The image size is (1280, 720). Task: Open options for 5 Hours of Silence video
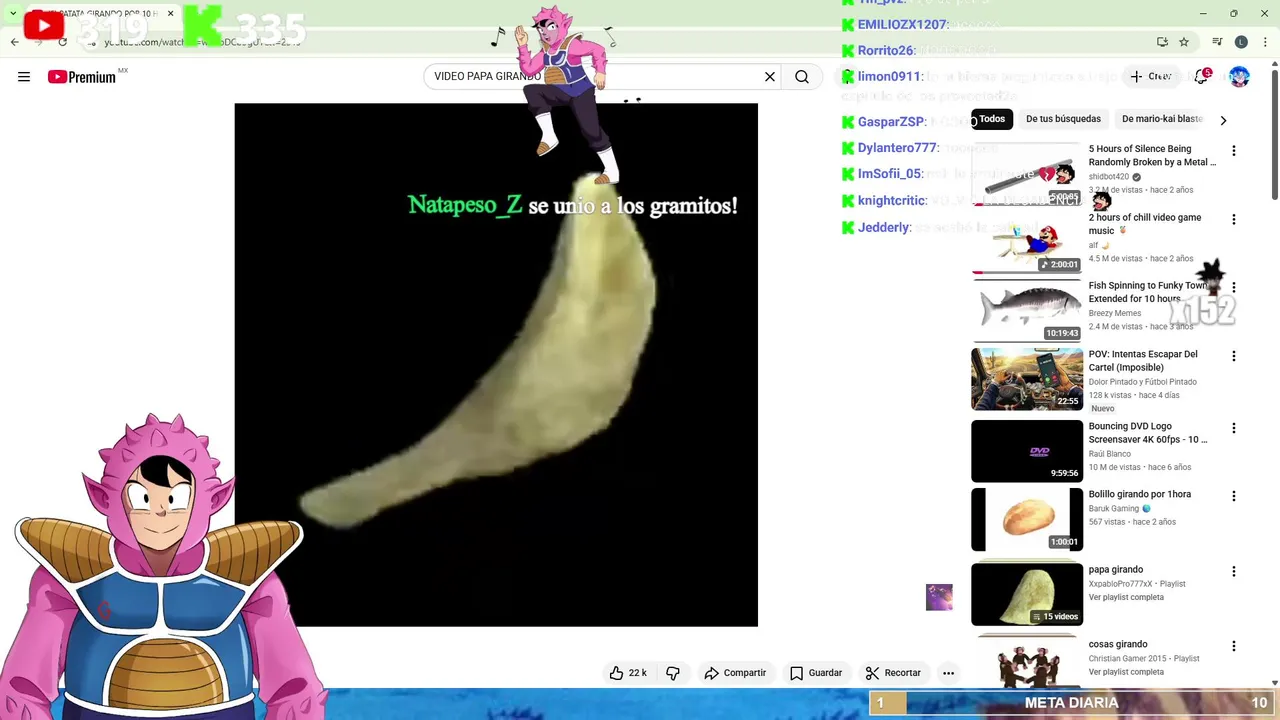(x=1234, y=151)
